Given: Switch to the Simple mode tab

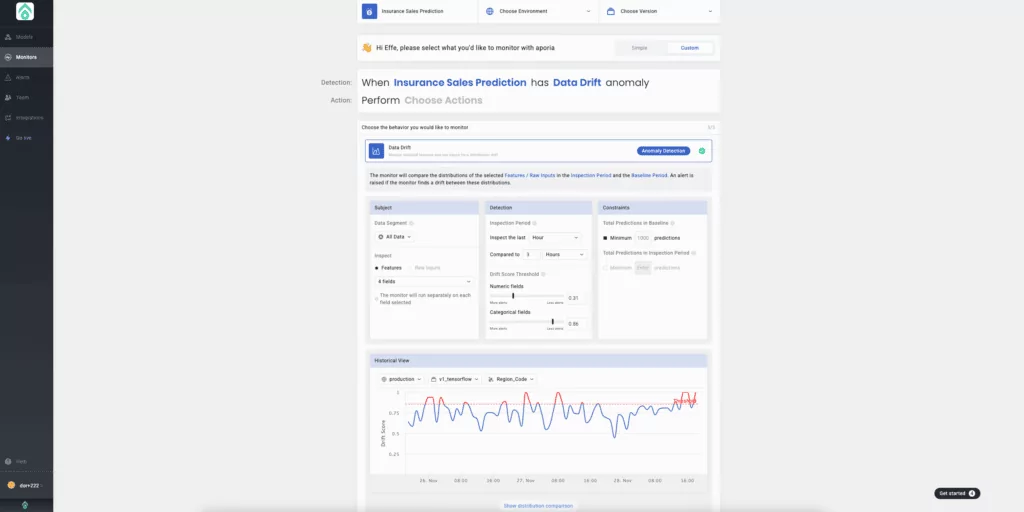Looking at the screenshot, I should point(639,48).
